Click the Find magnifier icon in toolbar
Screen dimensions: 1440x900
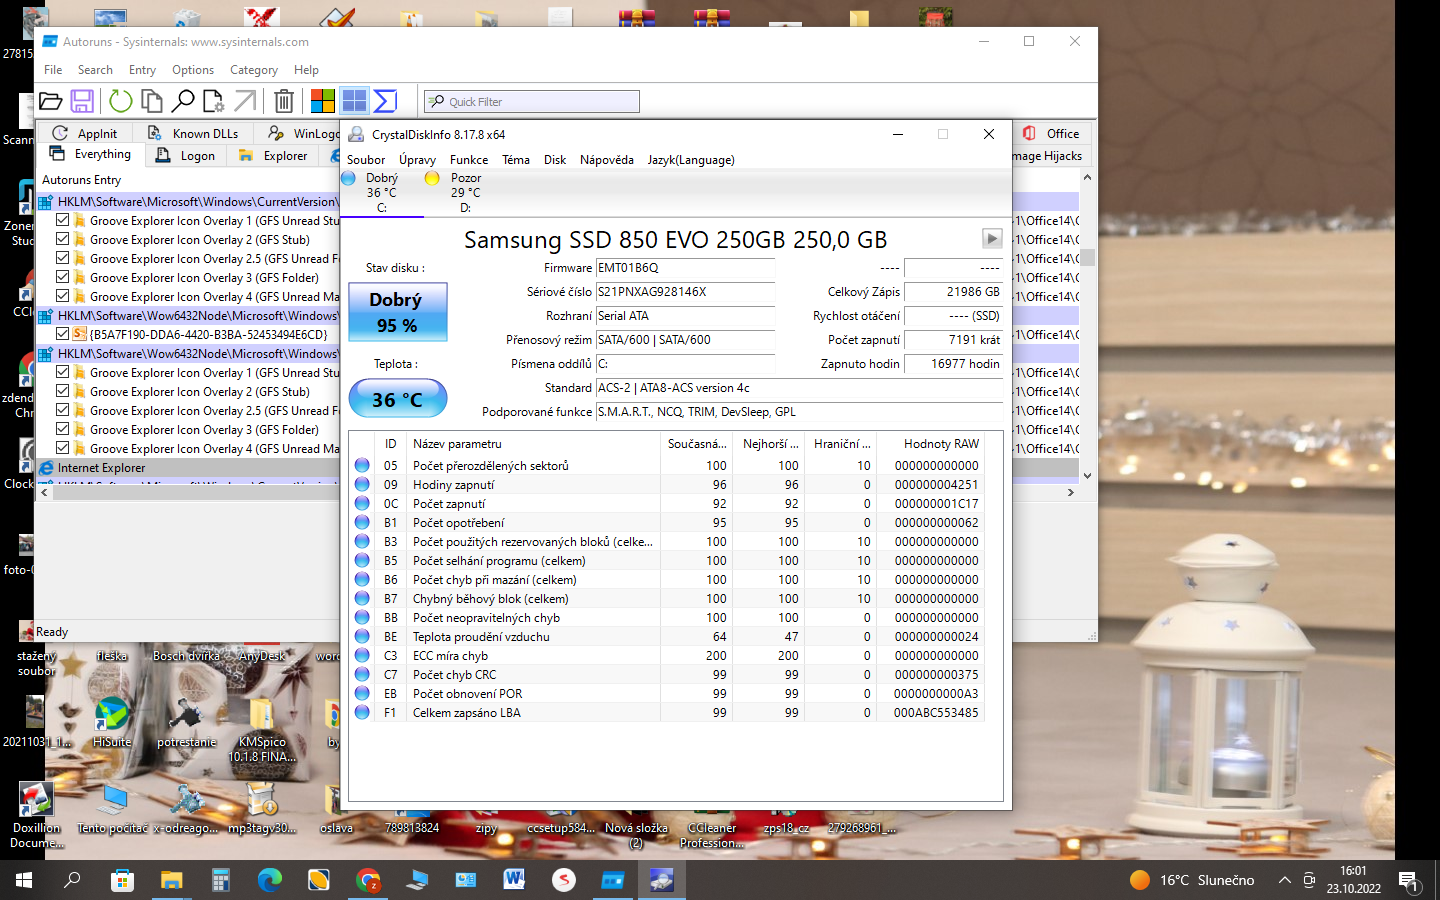[183, 101]
